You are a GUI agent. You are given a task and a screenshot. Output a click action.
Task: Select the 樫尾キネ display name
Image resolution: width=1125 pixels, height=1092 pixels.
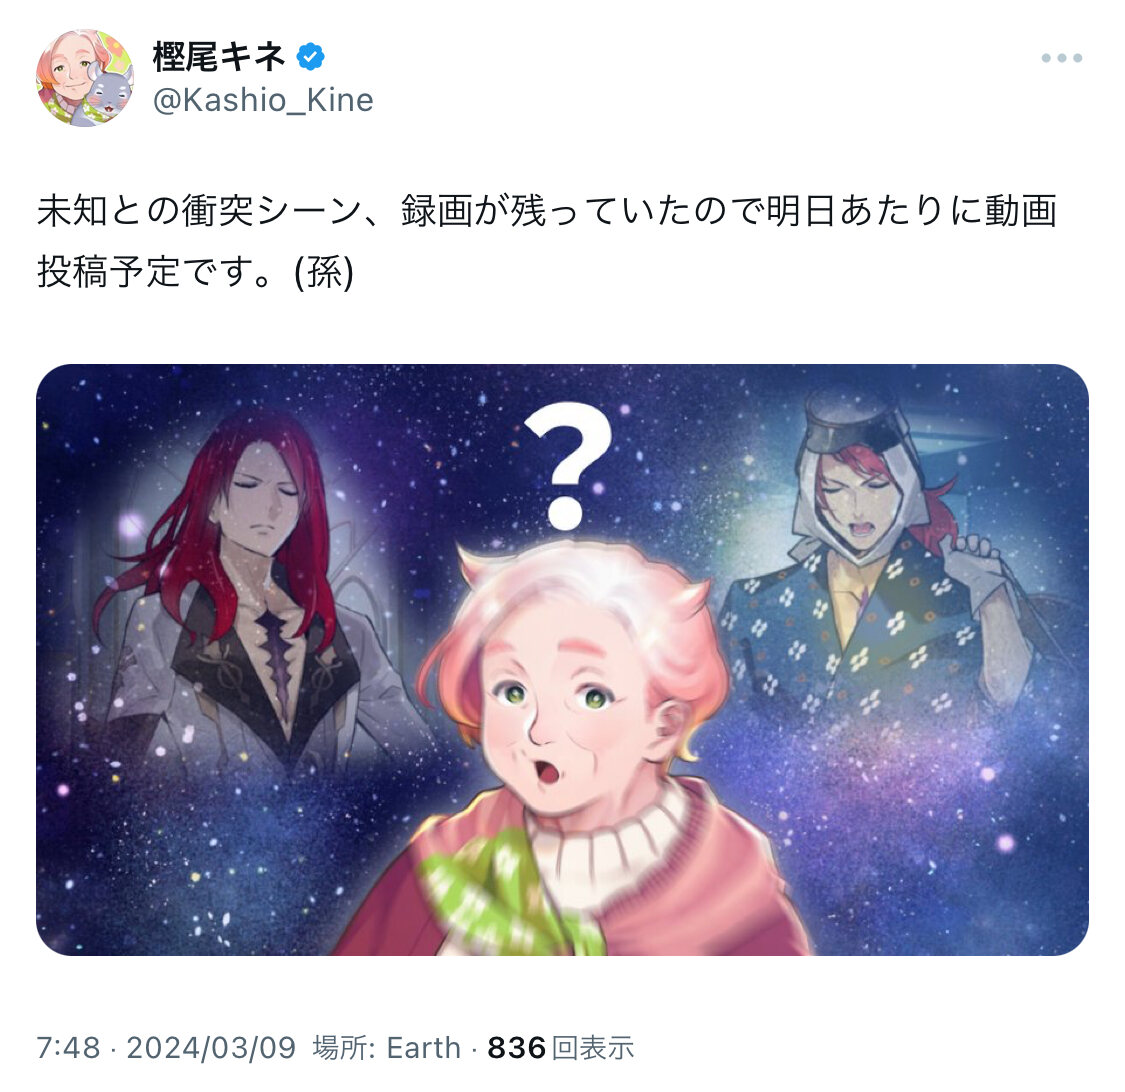coord(220,57)
